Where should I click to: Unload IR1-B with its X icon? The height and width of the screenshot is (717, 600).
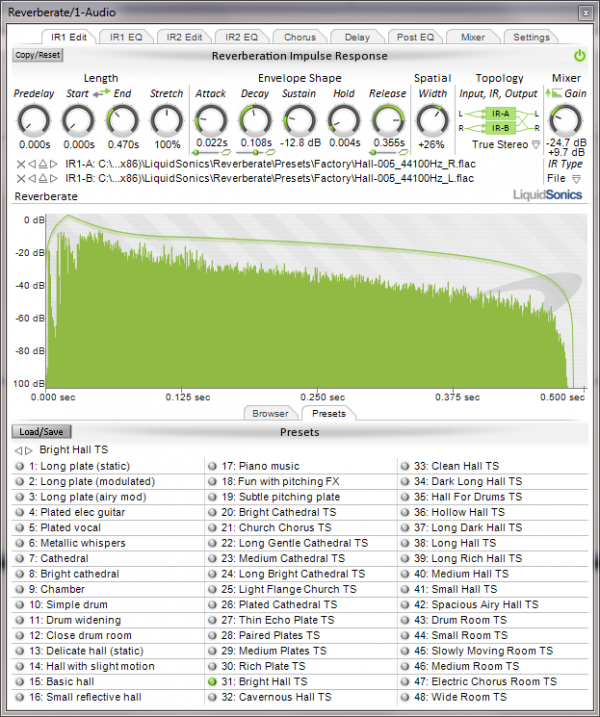pos(21,178)
